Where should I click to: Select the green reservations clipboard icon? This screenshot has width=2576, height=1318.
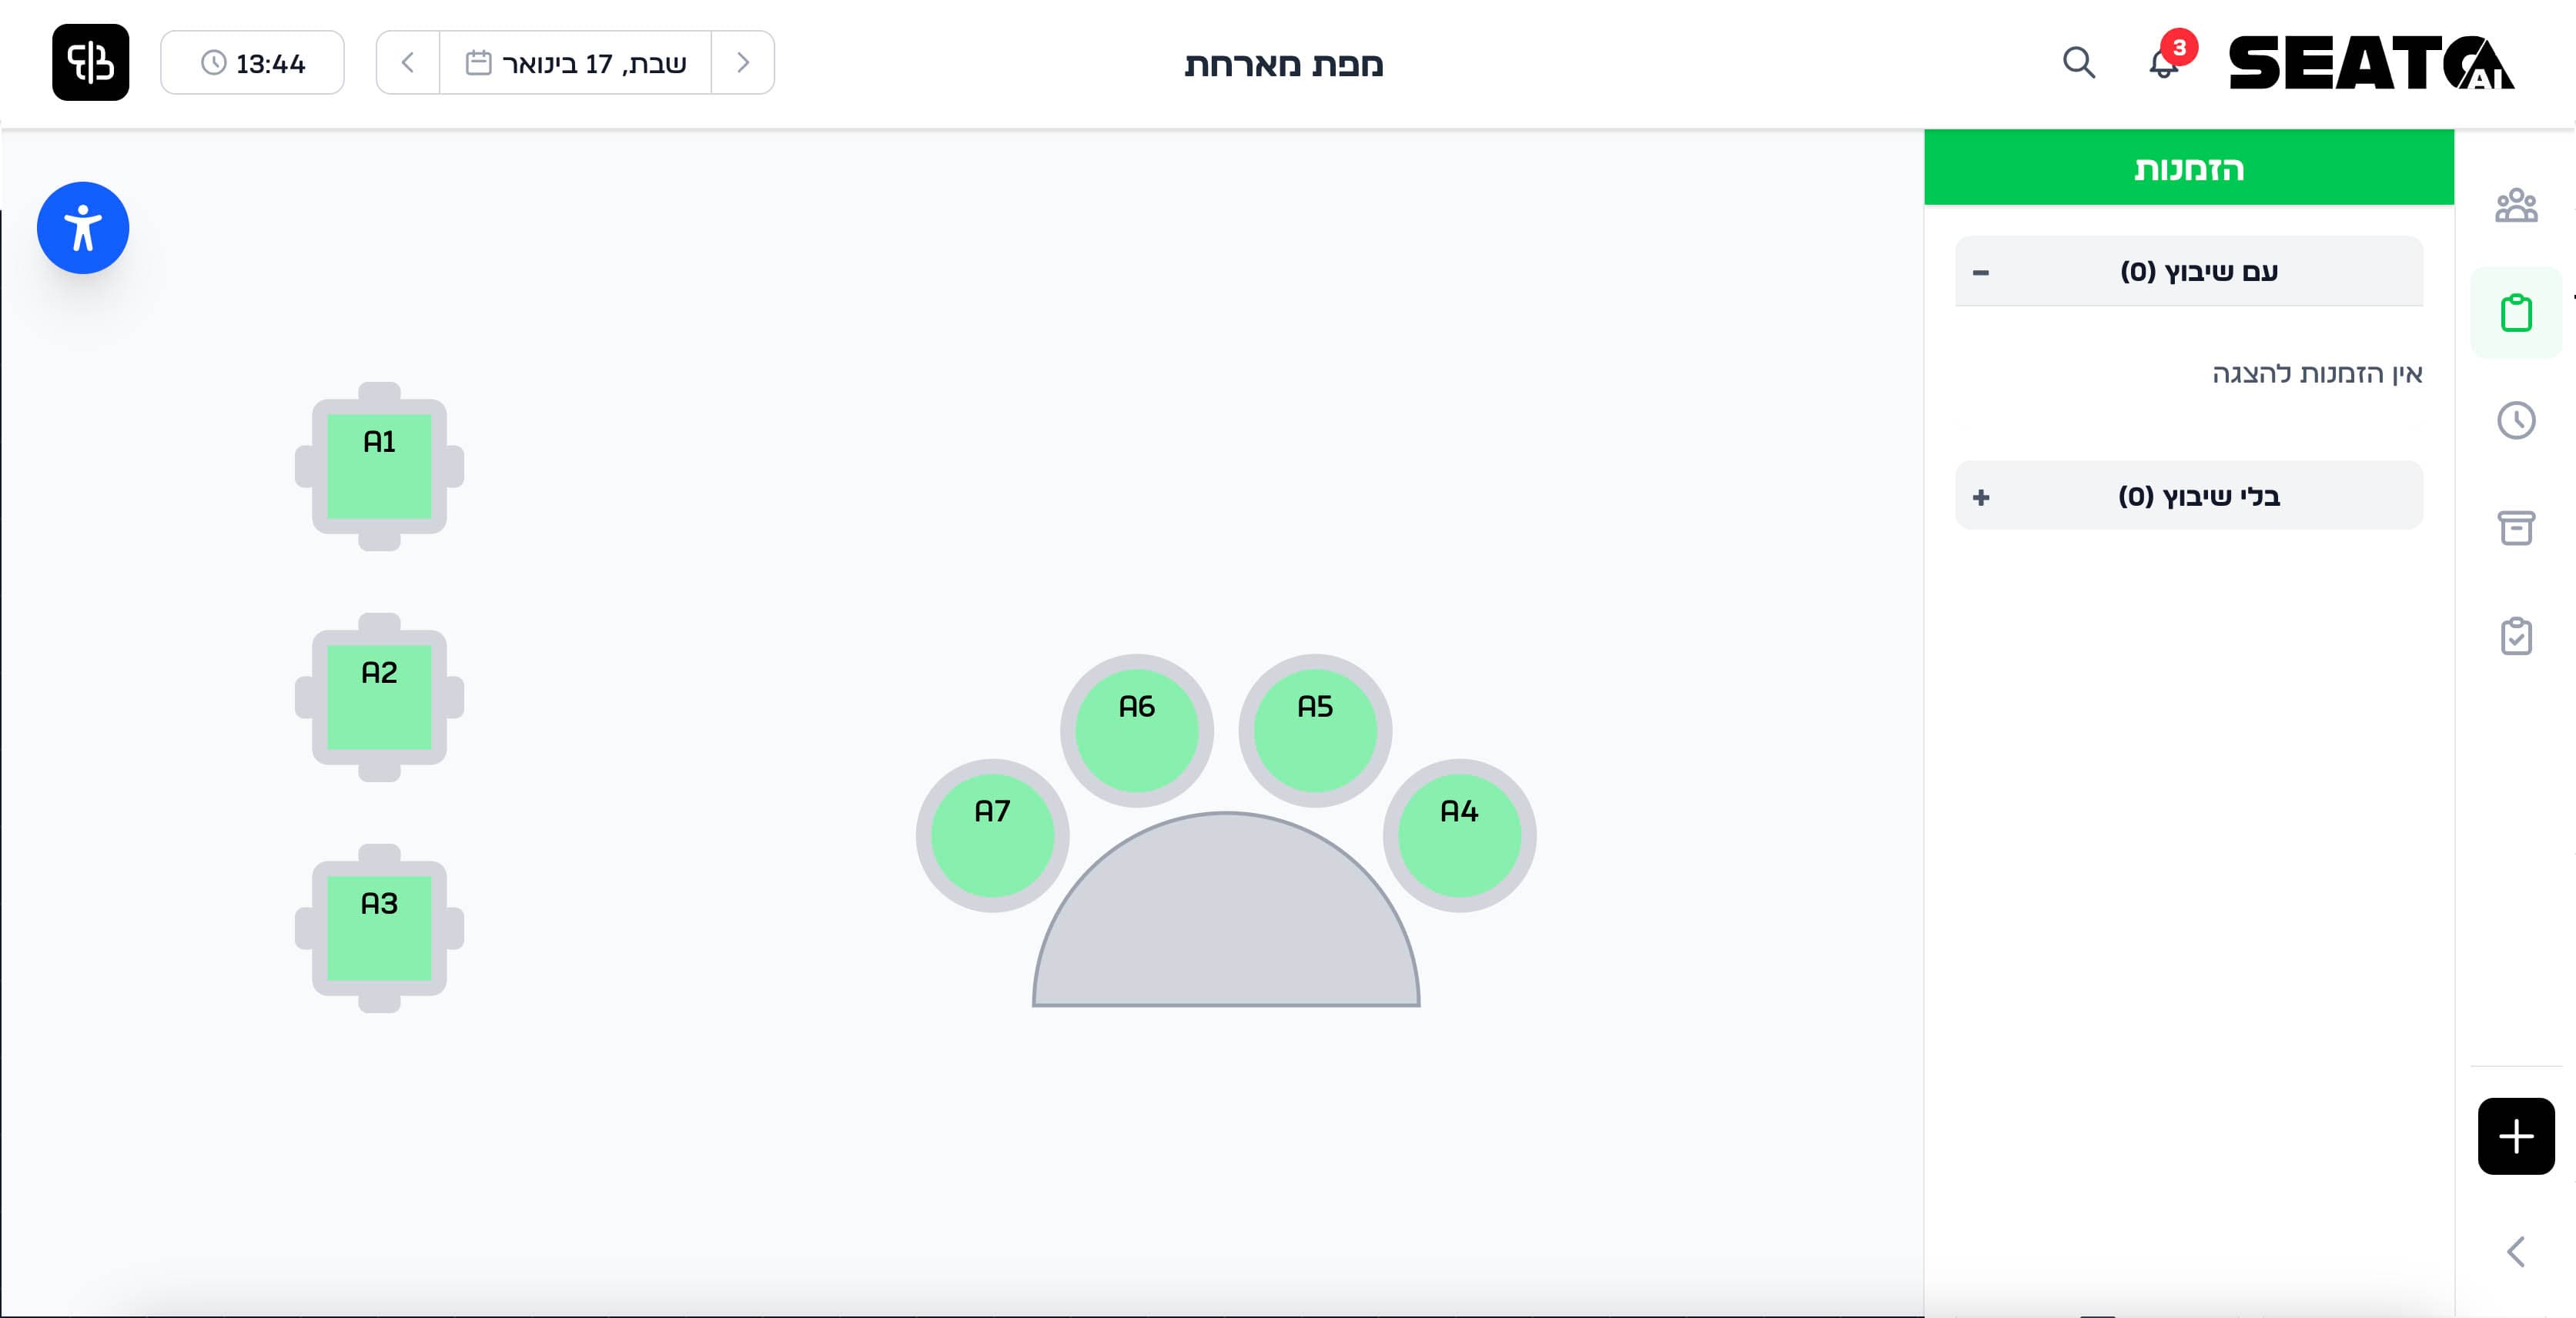[2517, 312]
